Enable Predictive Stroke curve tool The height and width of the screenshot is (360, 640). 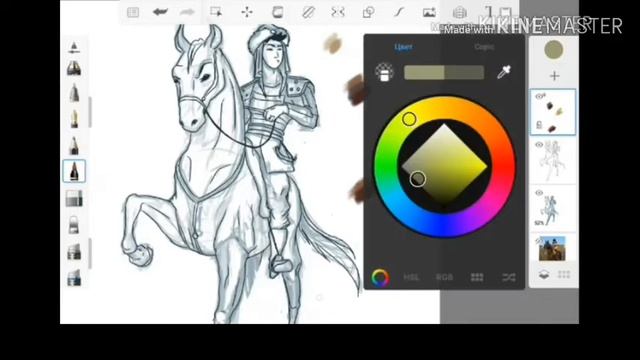pyautogui.click(x=398, y=12)
